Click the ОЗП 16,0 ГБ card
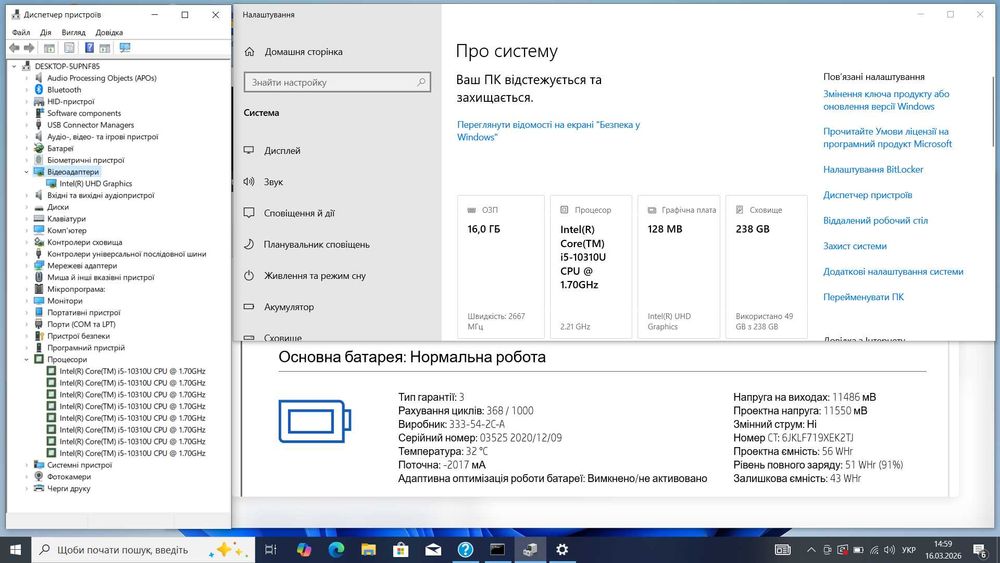 coord(501,267)
